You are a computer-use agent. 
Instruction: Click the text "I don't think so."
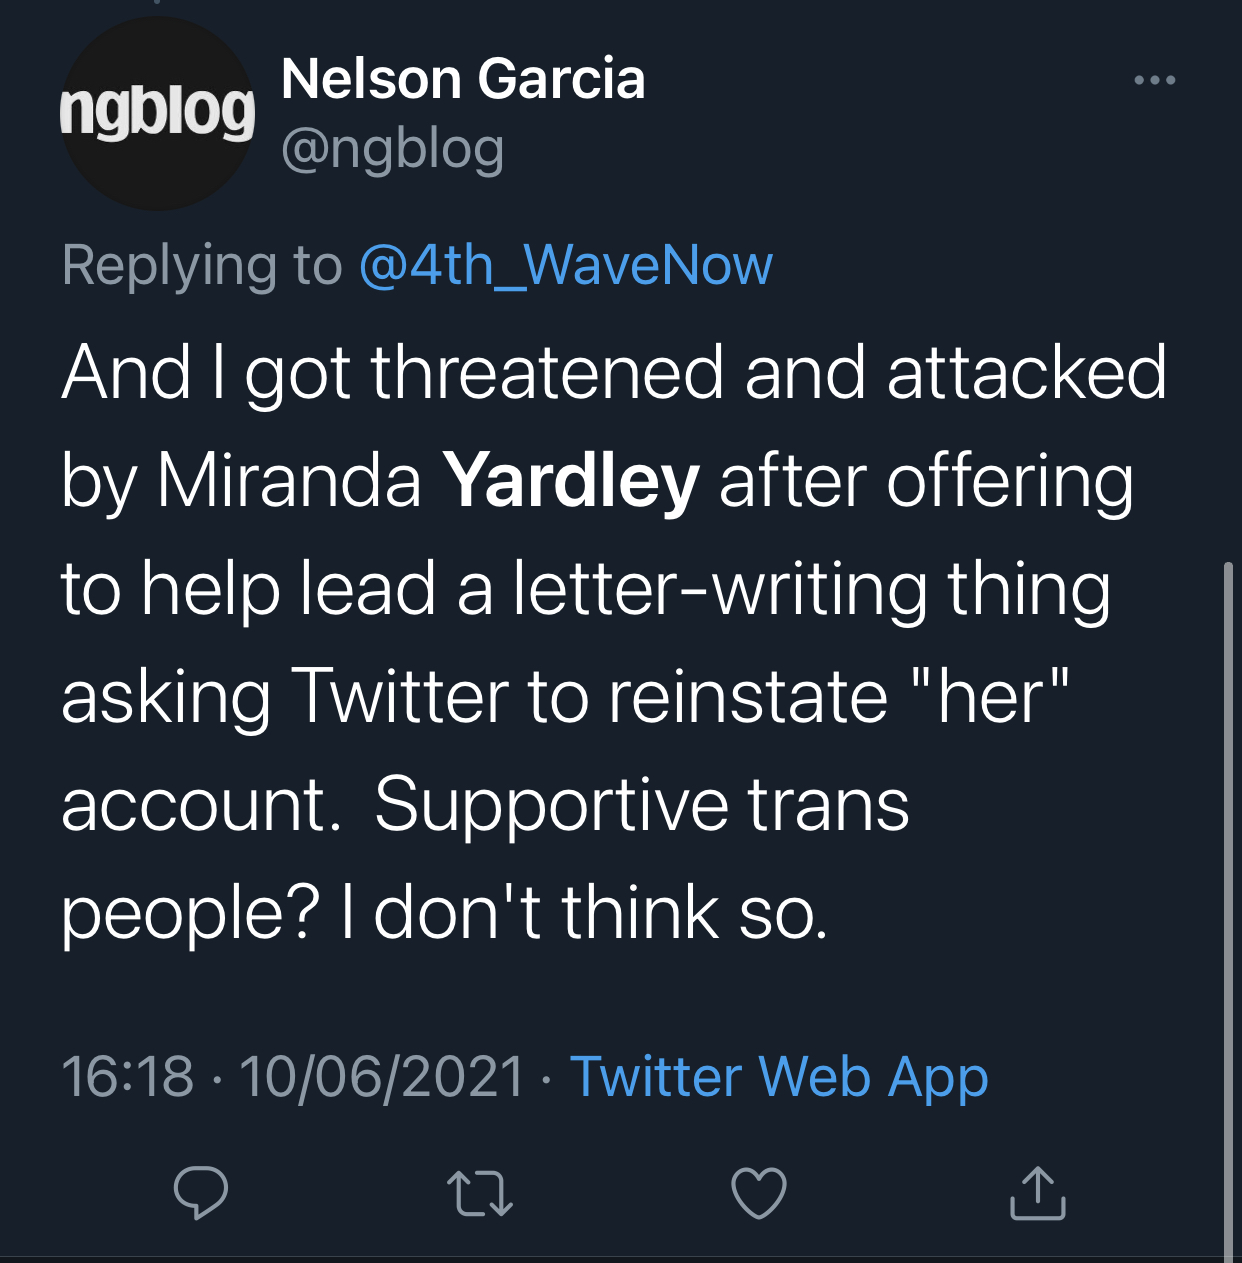pos(585,913)
